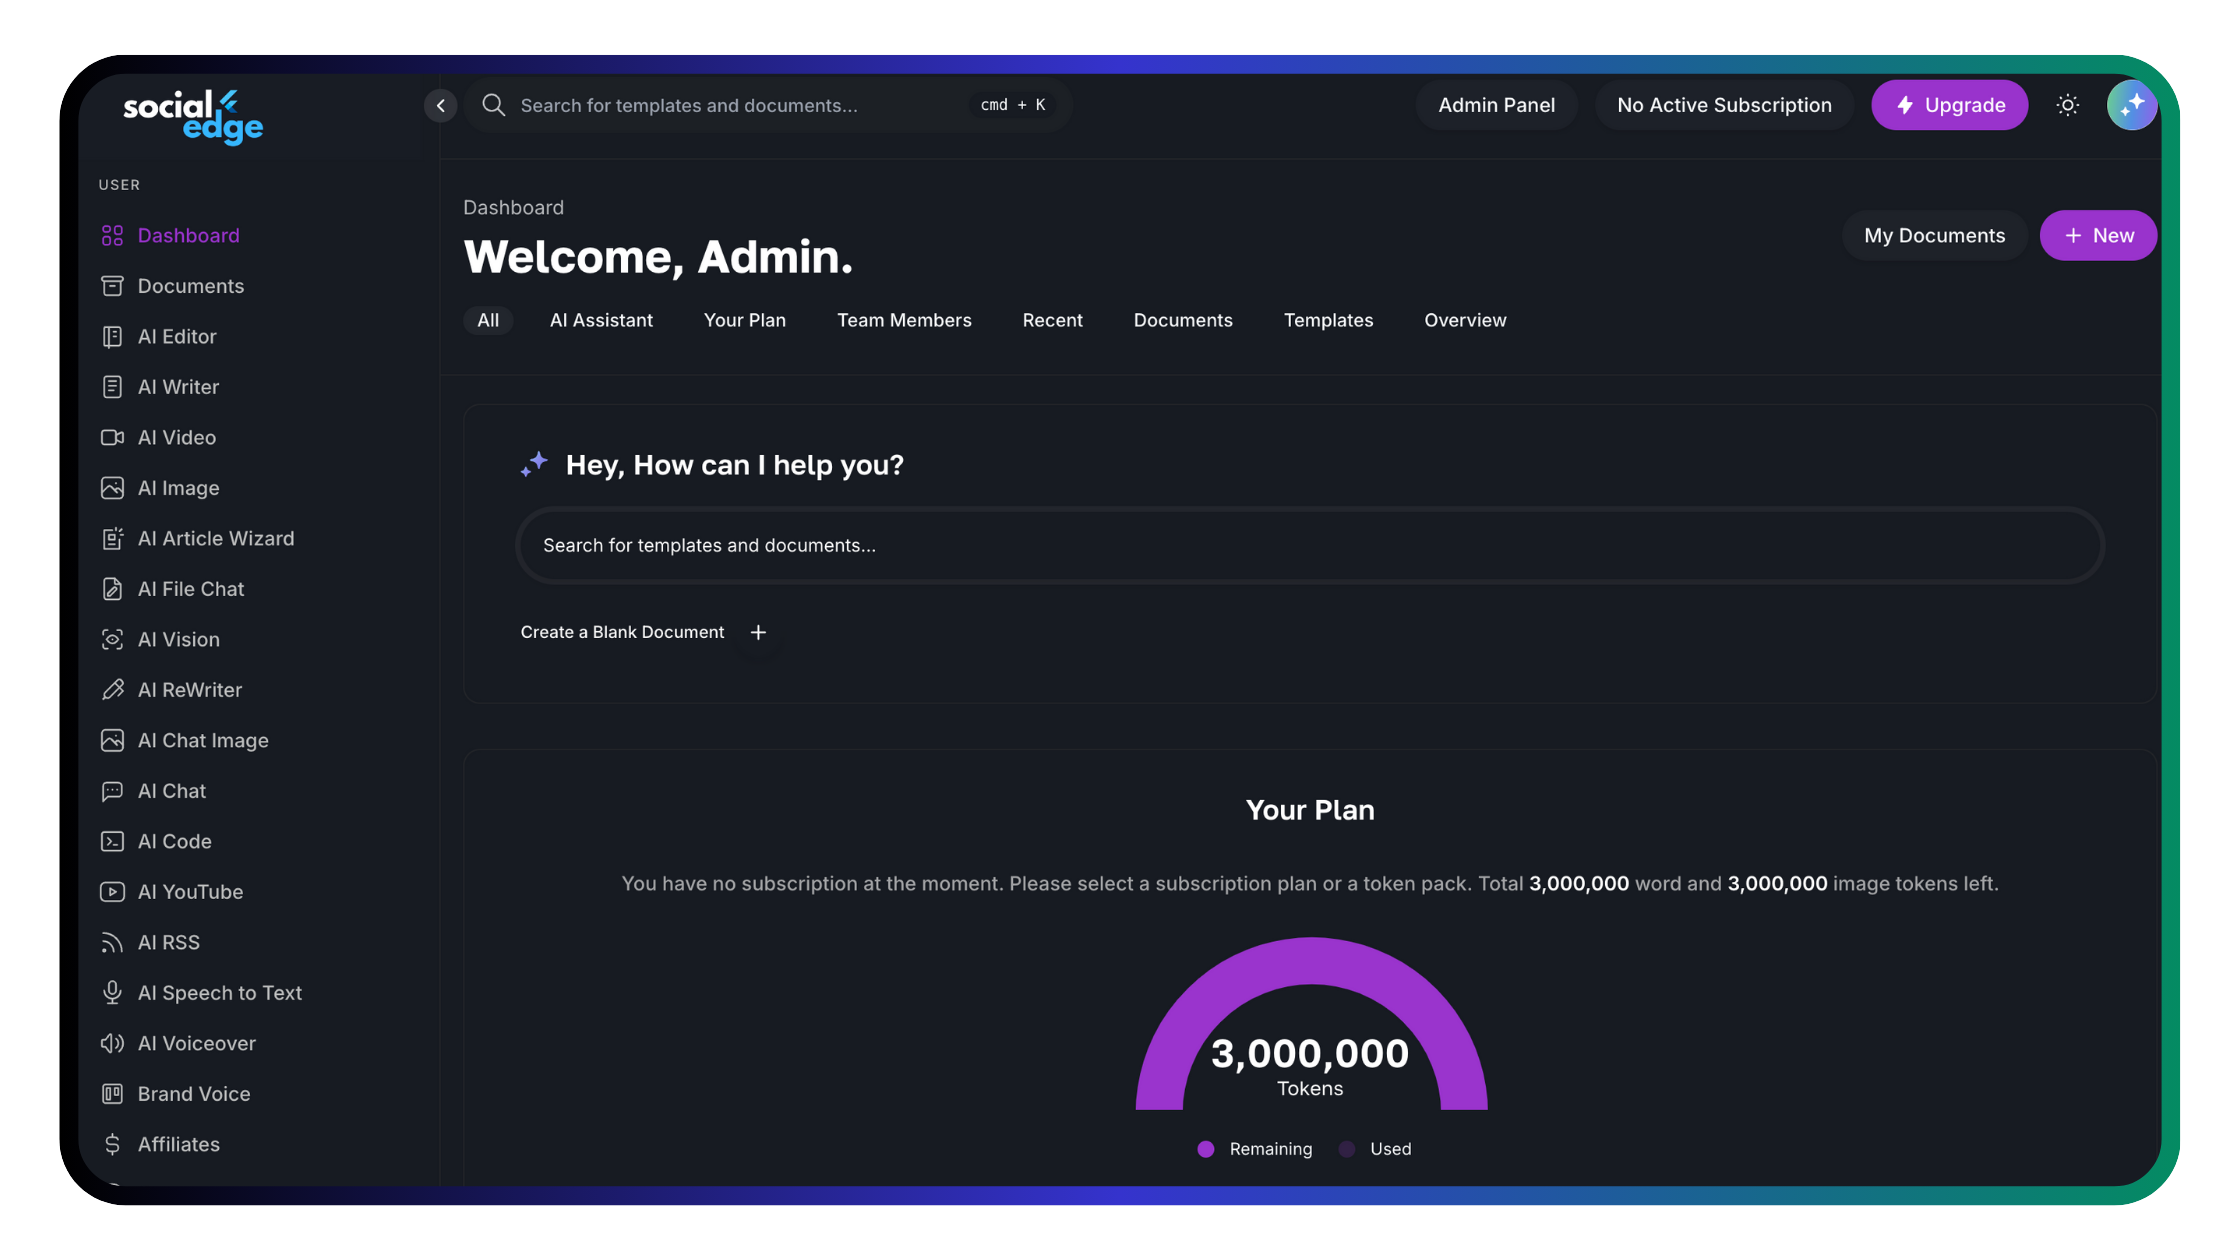Open the AI Image tool
Image resolution: width=2240 pixels, height=1260 pixels.
point(178,488)
